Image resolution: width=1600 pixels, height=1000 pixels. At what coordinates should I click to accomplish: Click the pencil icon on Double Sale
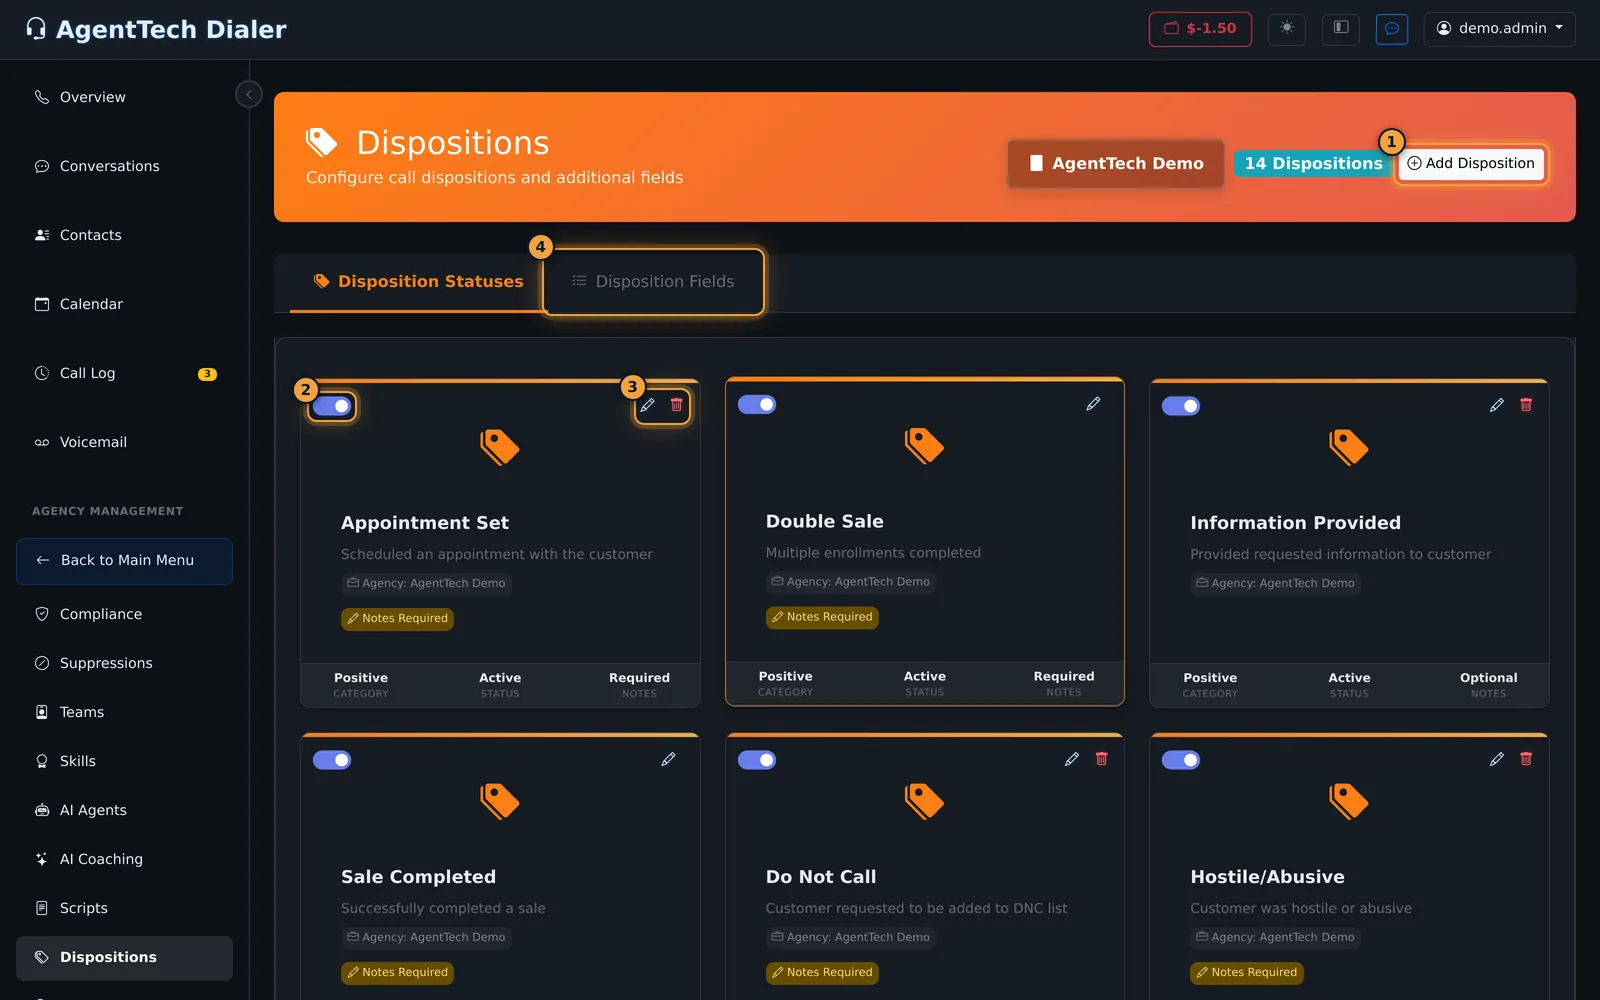pyautogui.click(x=1093, y=404)
